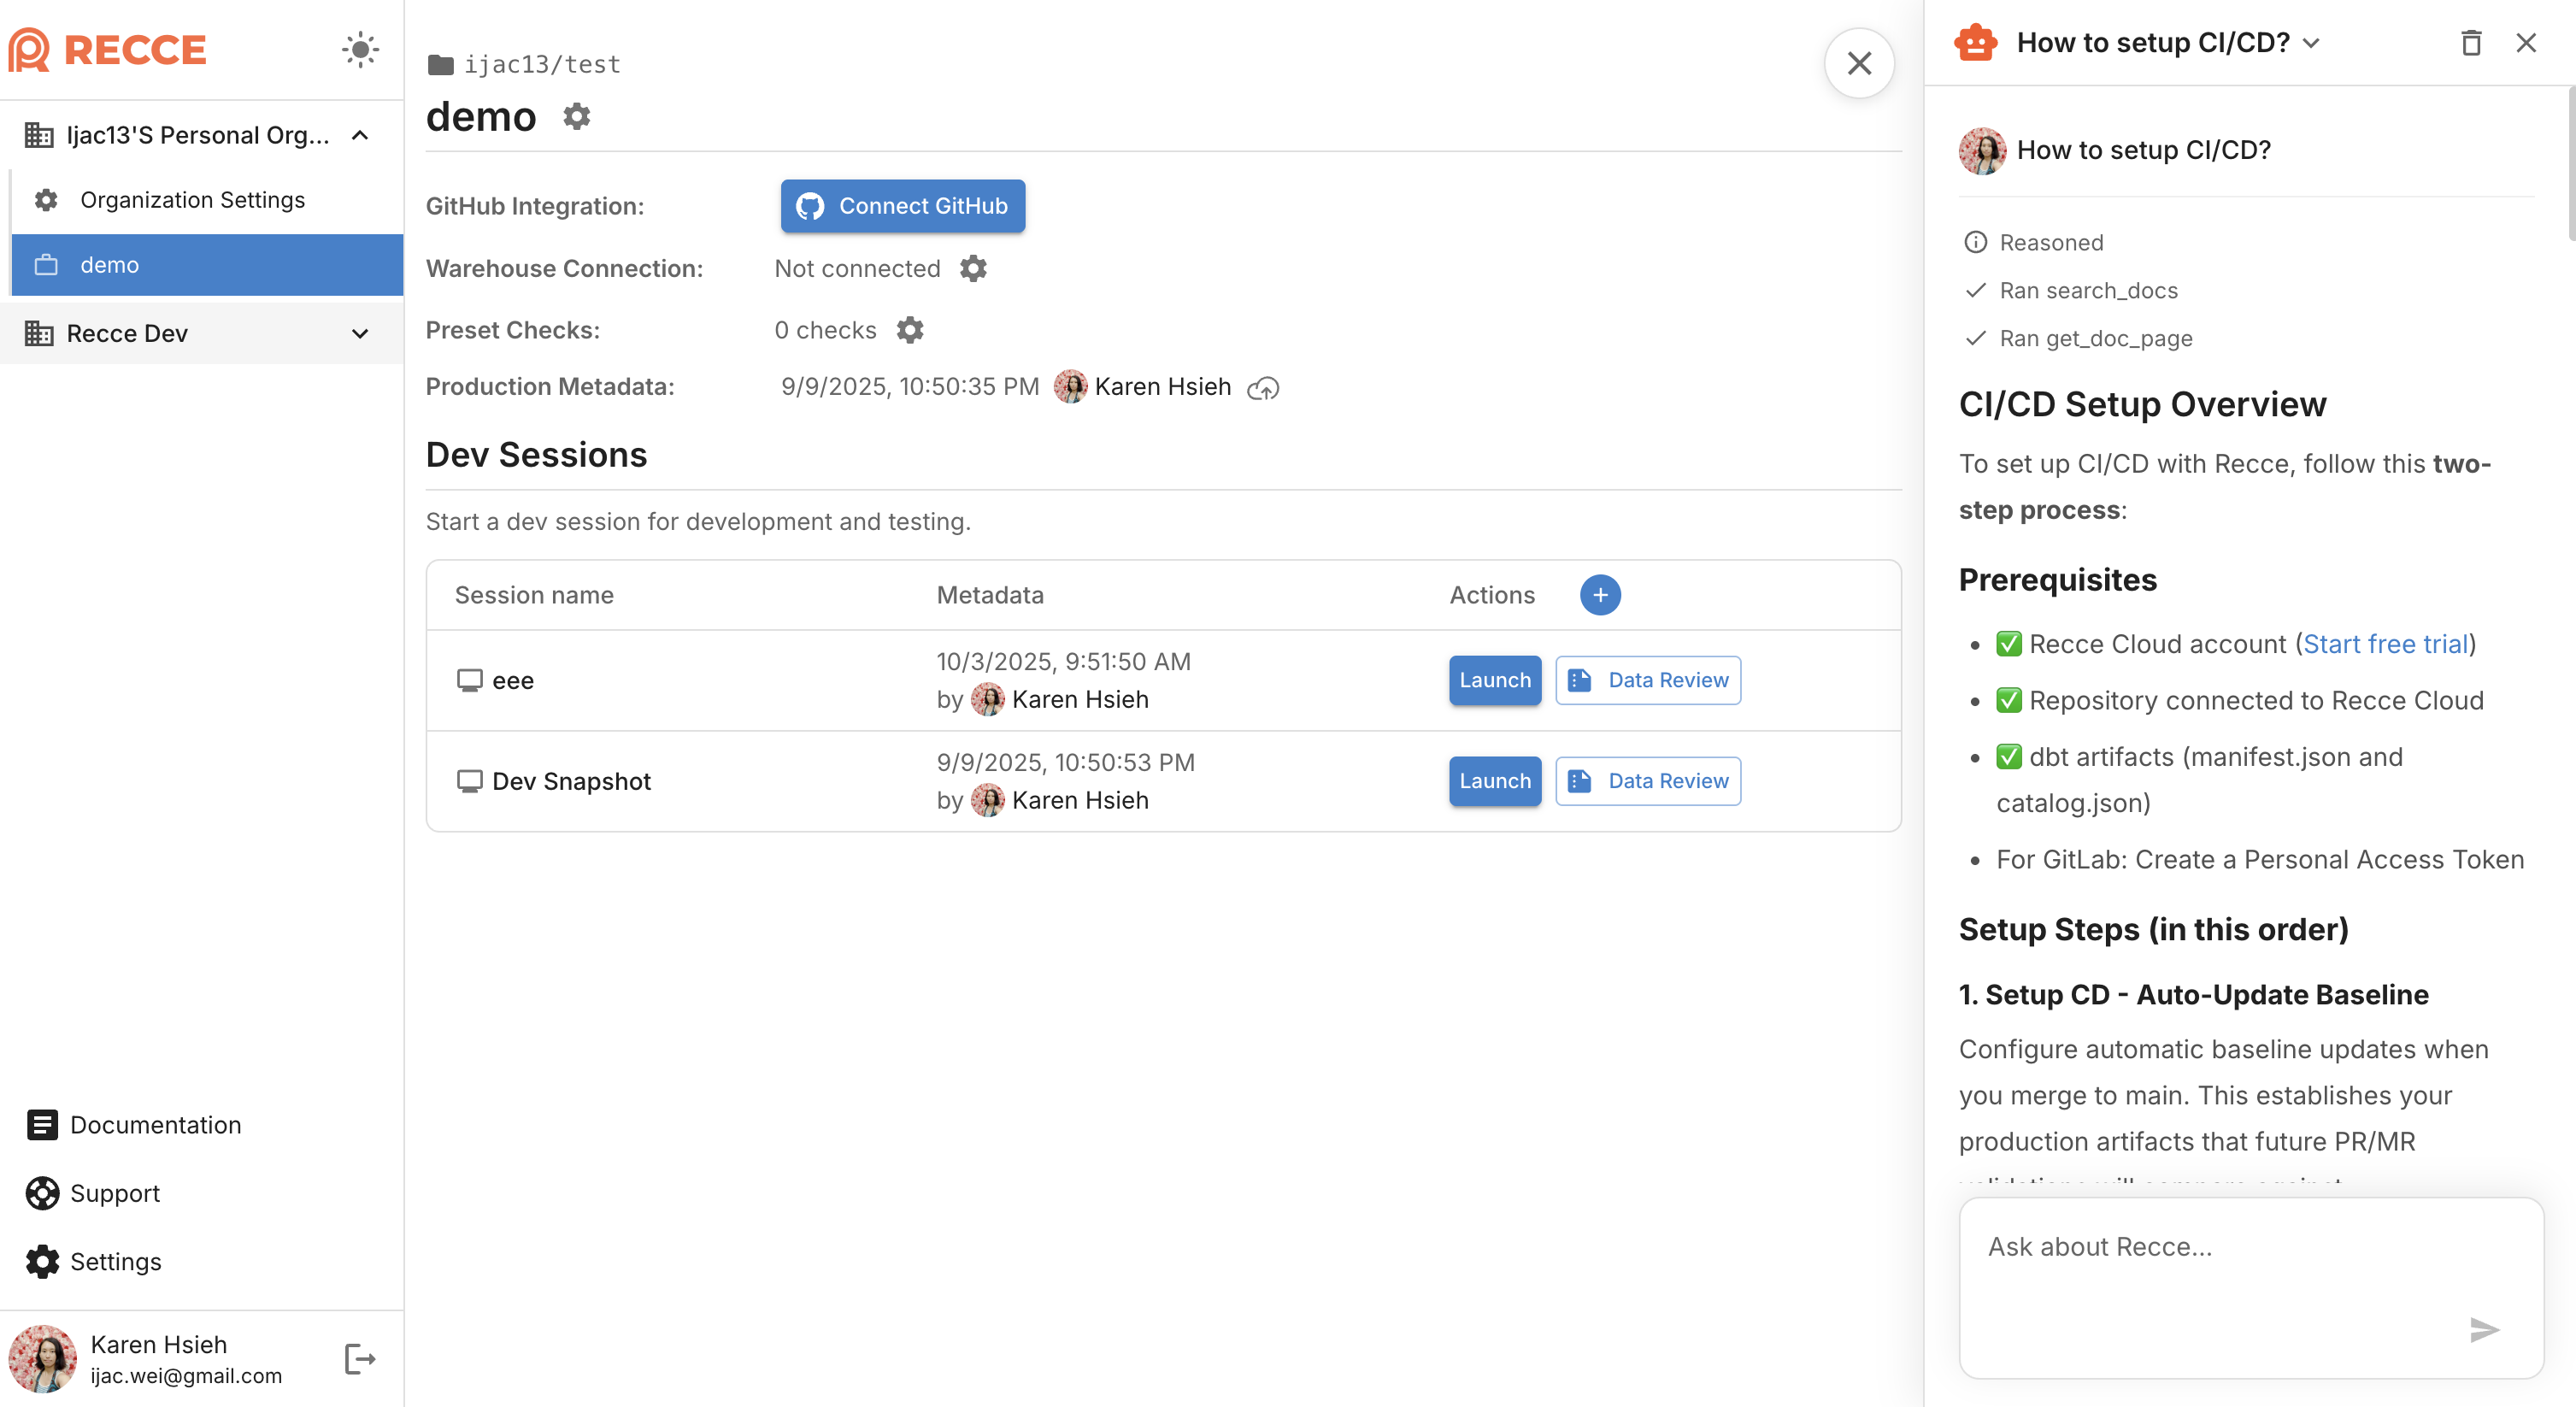Toggle the light/dark theme sun icon
The height and width of the screenshot is (1407, 2576).
(360, 49)
